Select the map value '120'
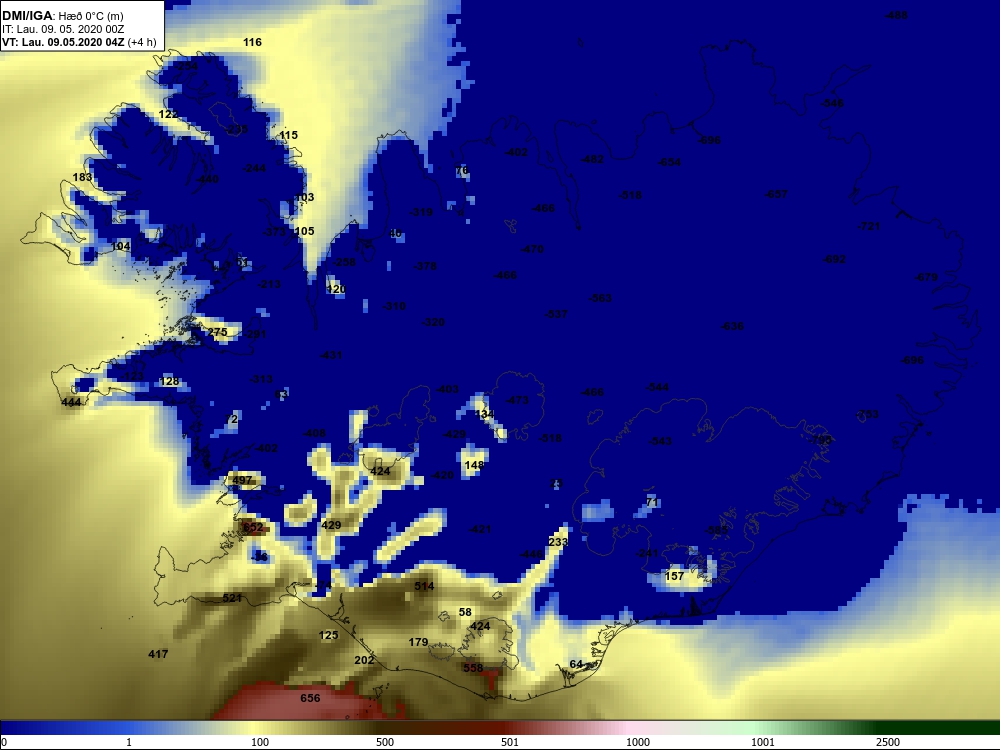 pyautogui.click(x=336, y=289)
